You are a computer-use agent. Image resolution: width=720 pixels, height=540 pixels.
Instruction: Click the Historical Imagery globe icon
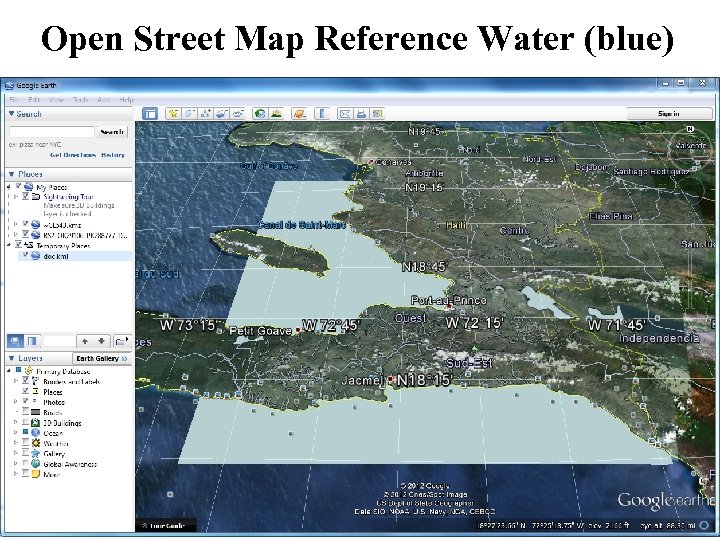260,113
